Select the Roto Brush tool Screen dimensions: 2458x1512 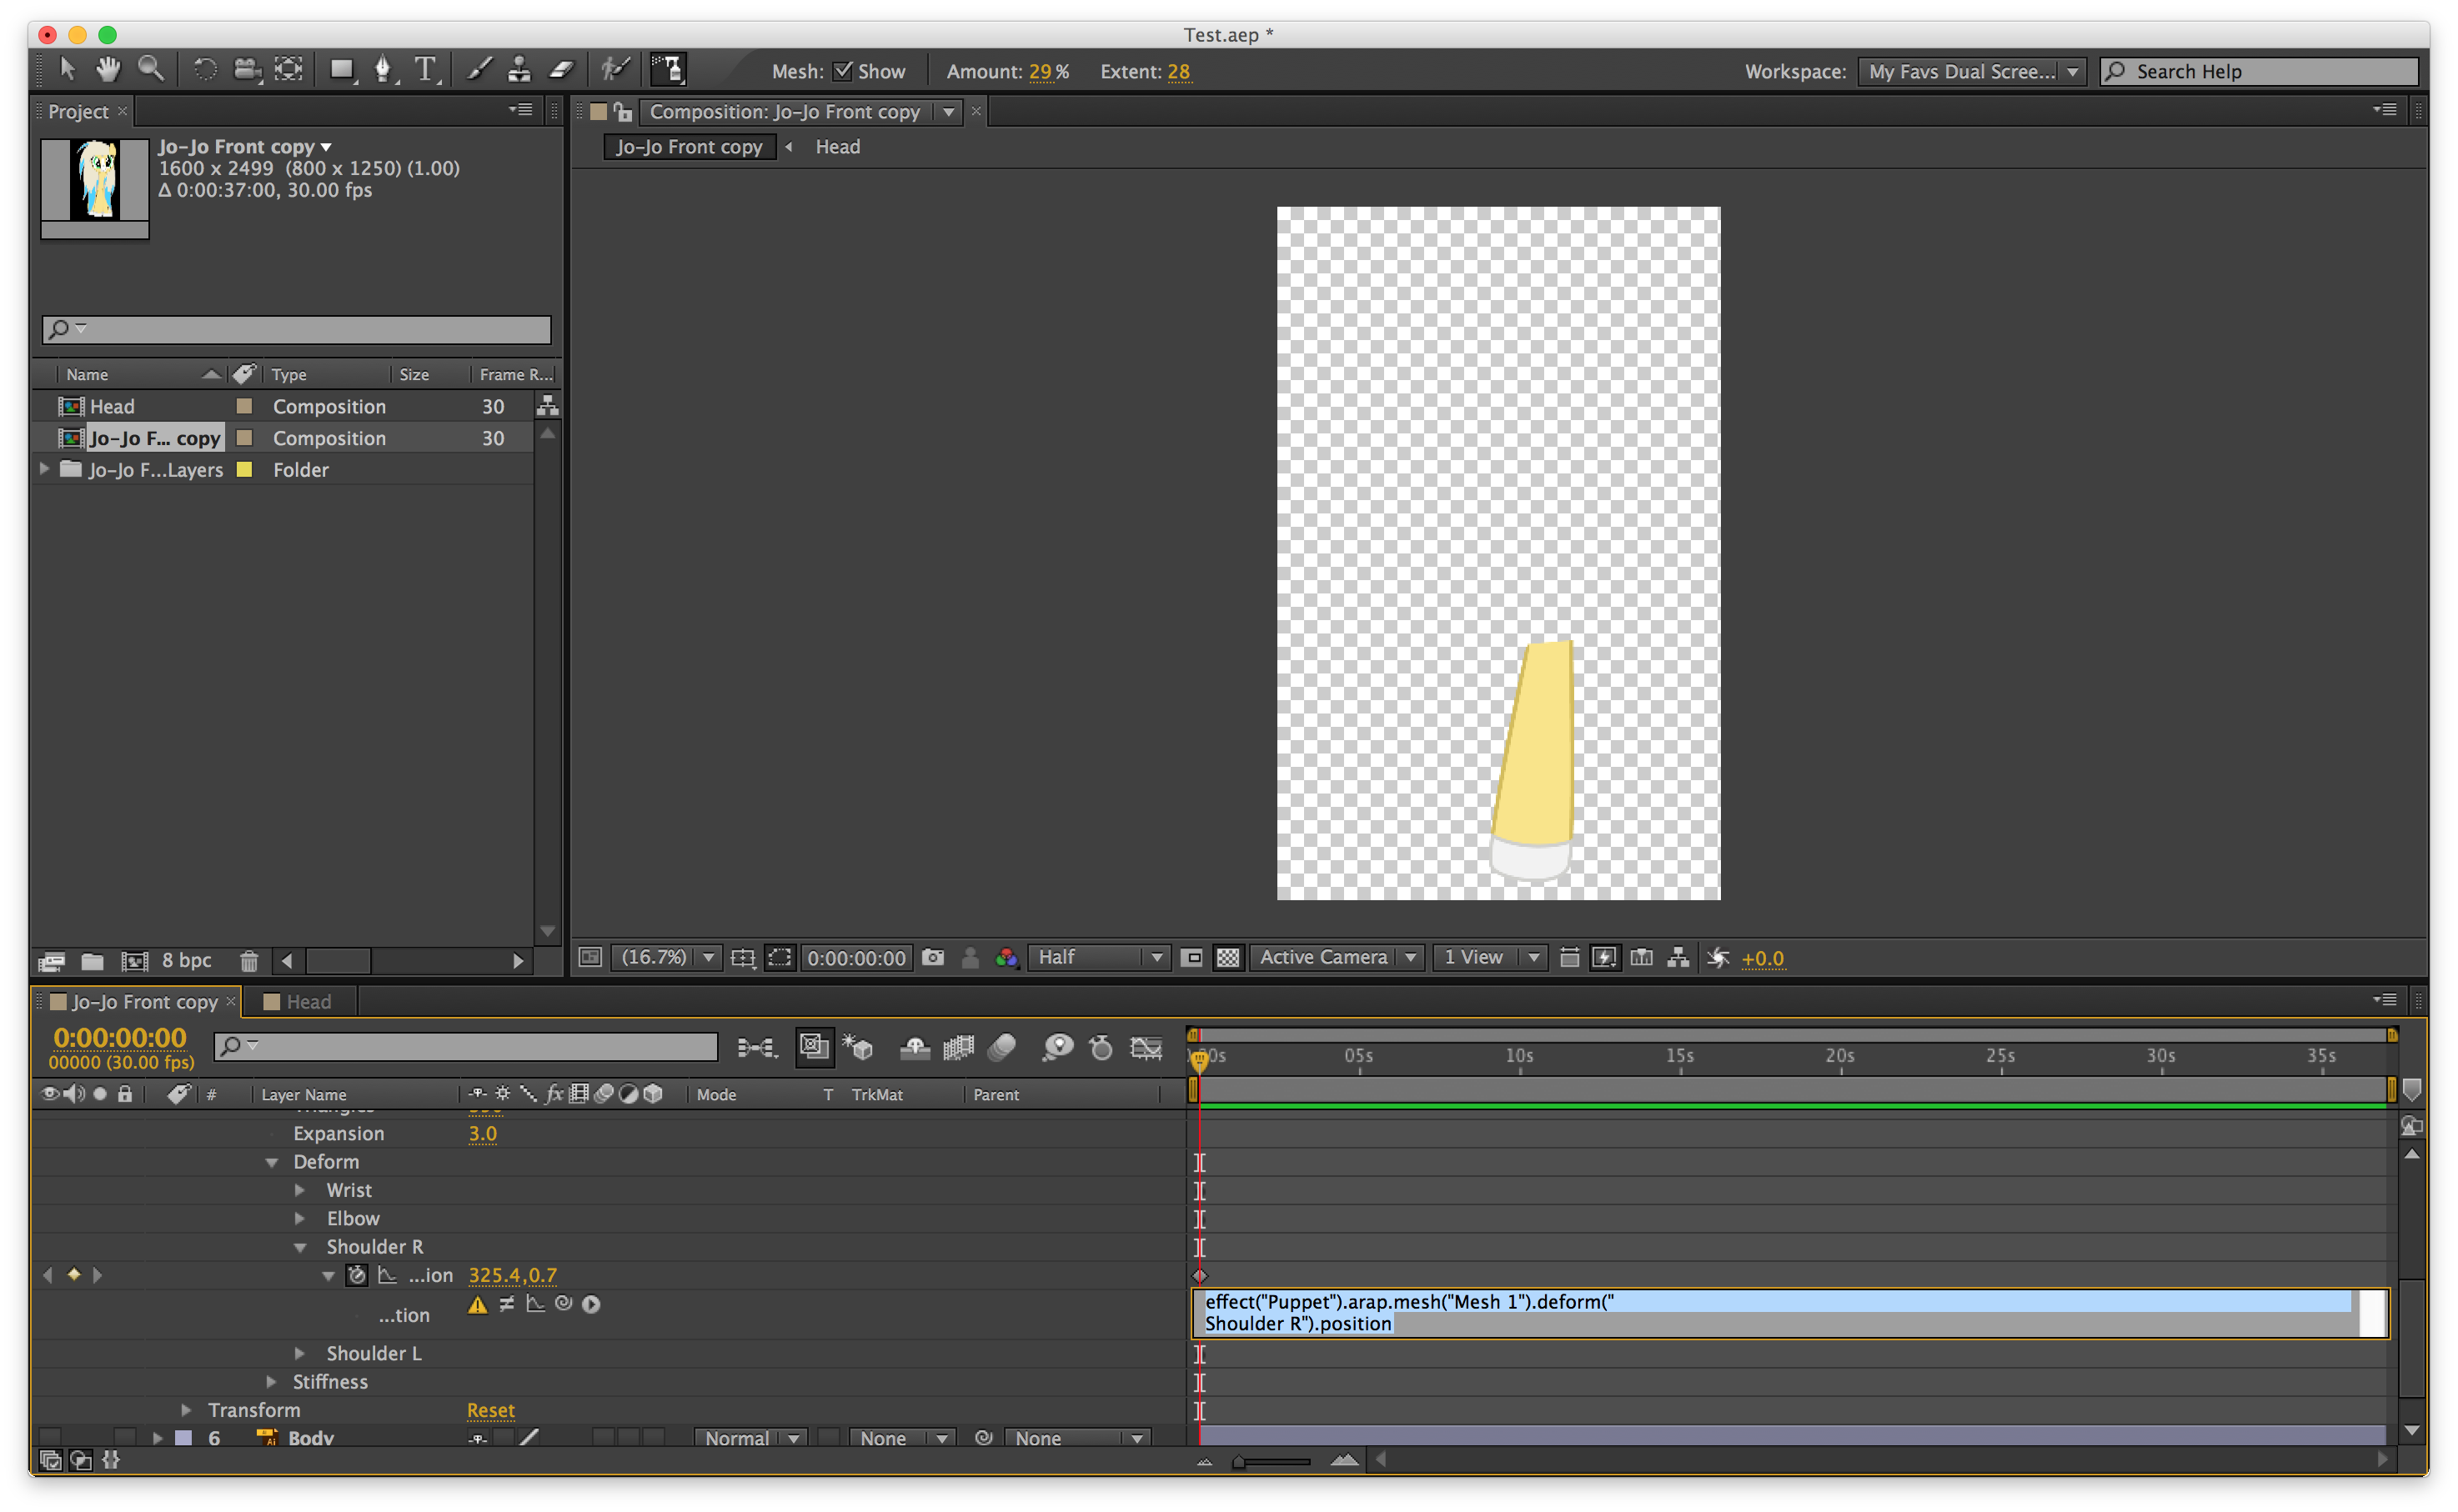coord(616,69)
